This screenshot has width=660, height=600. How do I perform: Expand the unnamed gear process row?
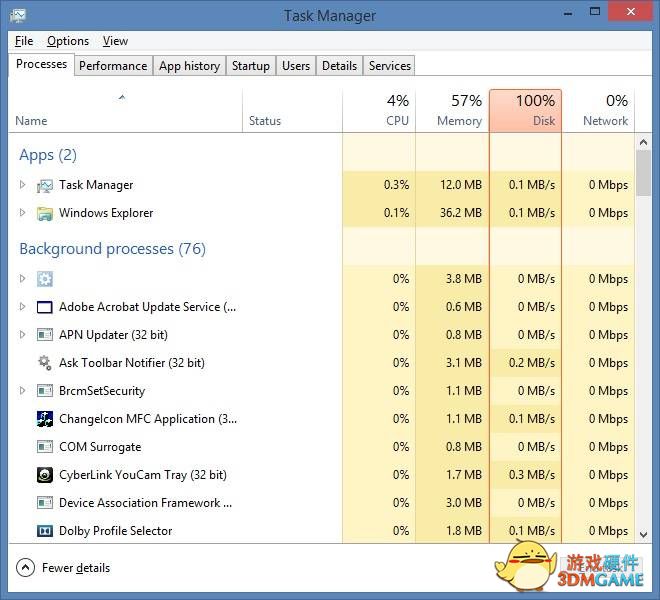click(x=22, y=278)
